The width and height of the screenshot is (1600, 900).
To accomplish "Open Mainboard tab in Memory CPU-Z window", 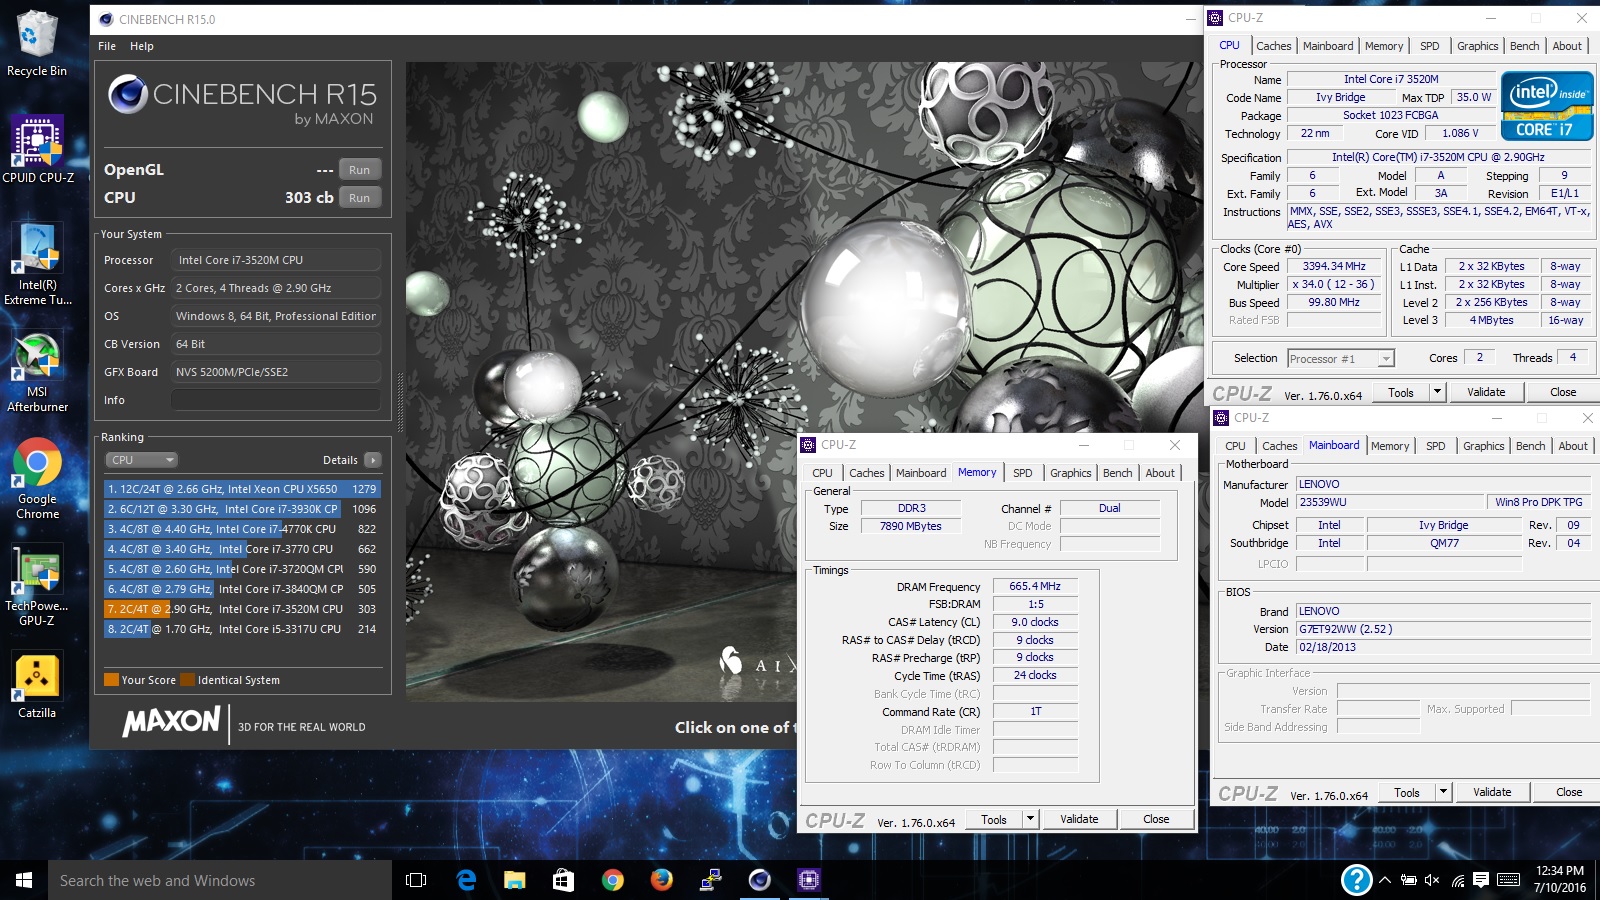I will point(920,473).
